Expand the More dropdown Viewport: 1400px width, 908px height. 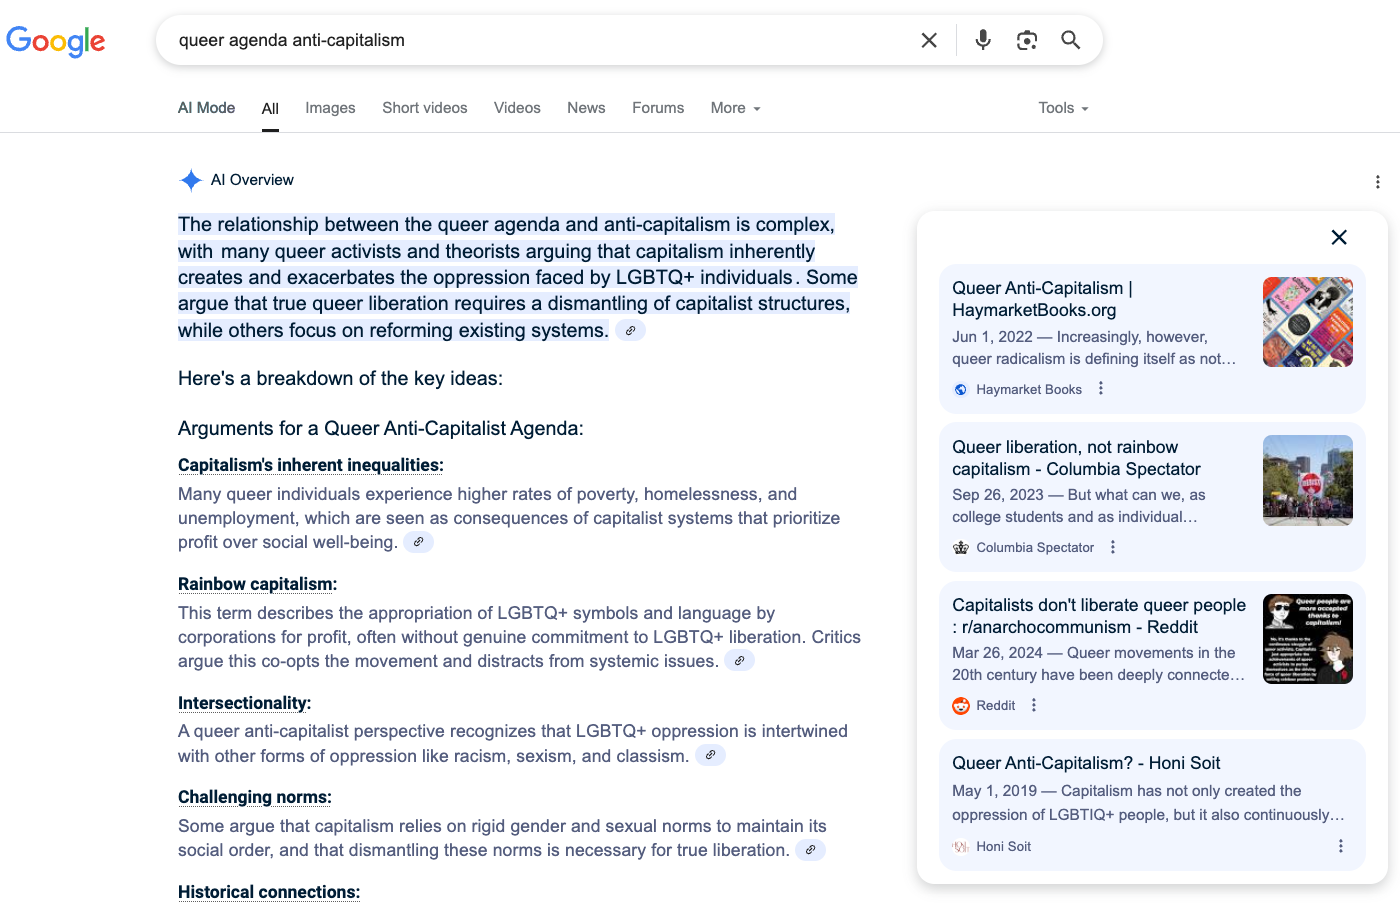(x=736, y=108)
